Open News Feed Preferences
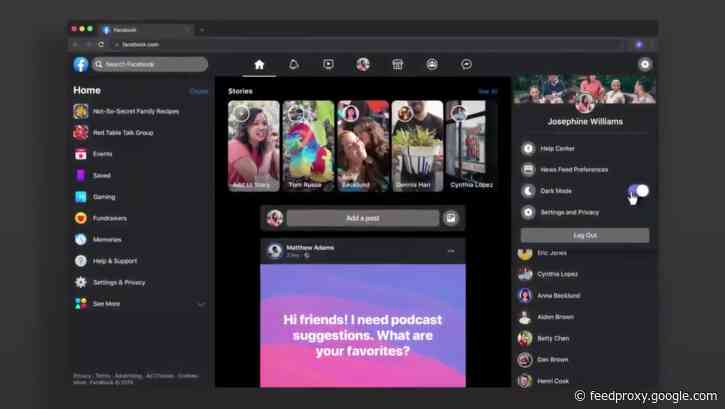Viewport: 725px width, 409px height. [574, 170]
